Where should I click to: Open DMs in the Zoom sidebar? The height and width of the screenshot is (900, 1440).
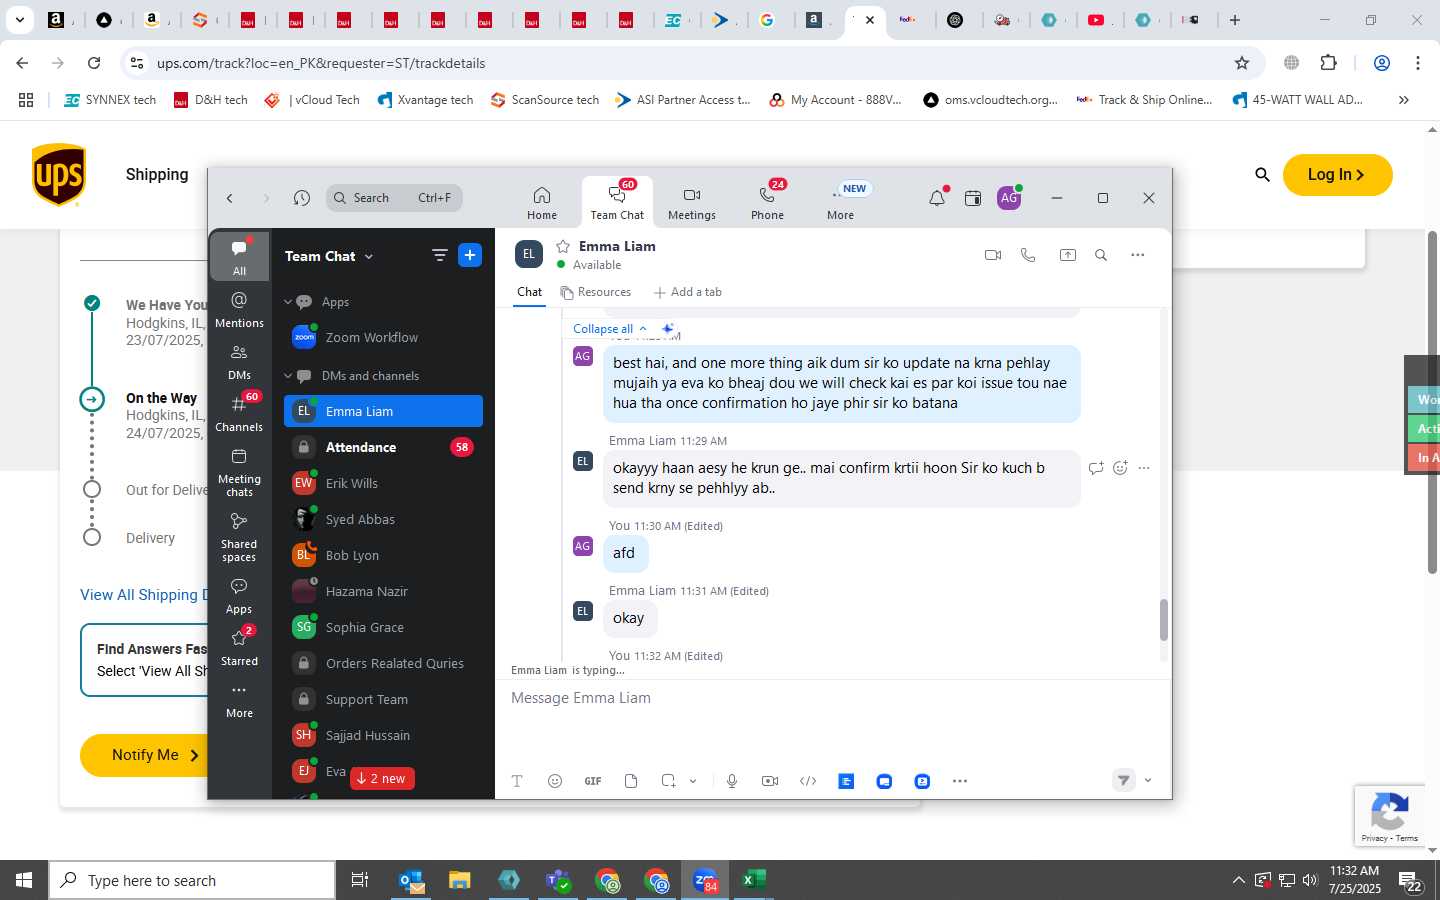(239, 362)
